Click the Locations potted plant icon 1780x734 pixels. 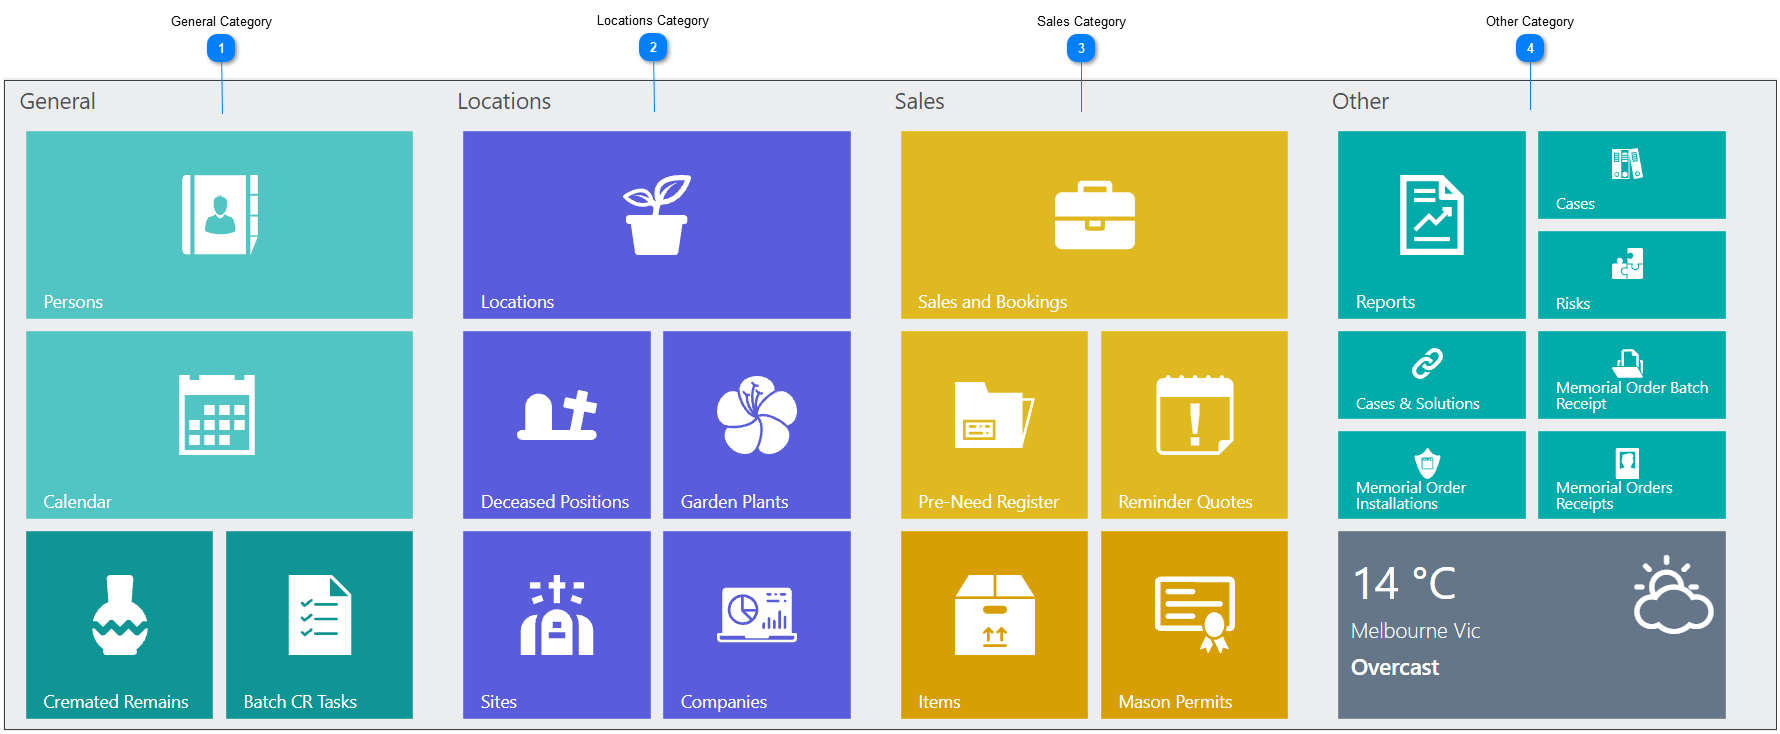(657, 215)
